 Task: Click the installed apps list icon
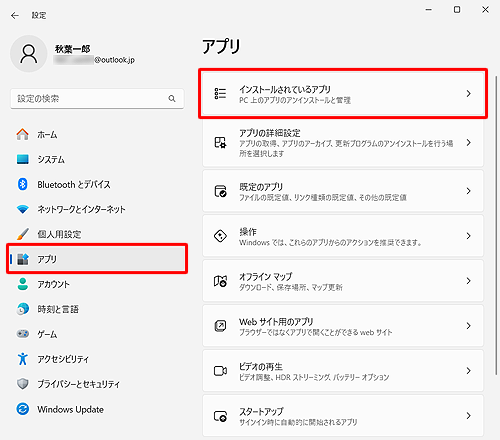click(220, 94)
